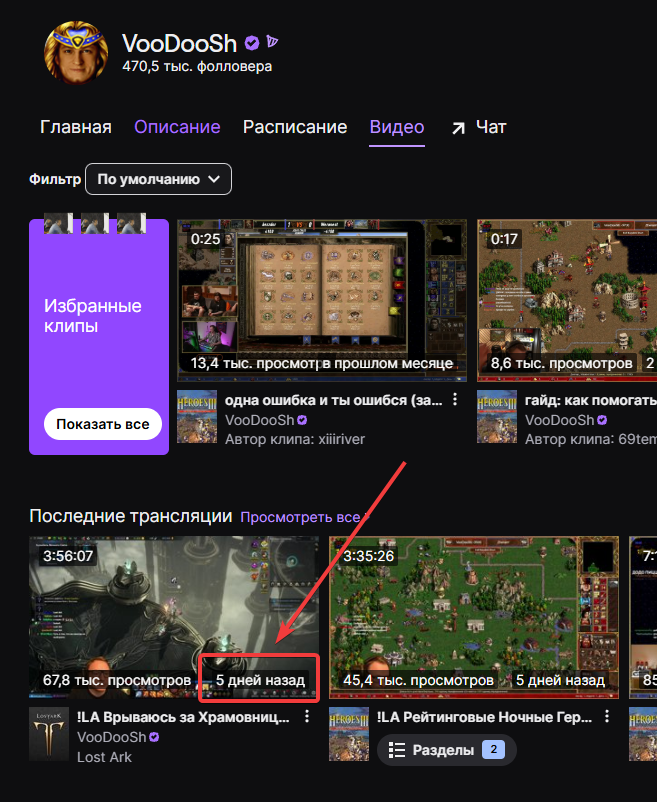Select the Видео tab

point(397,127)
